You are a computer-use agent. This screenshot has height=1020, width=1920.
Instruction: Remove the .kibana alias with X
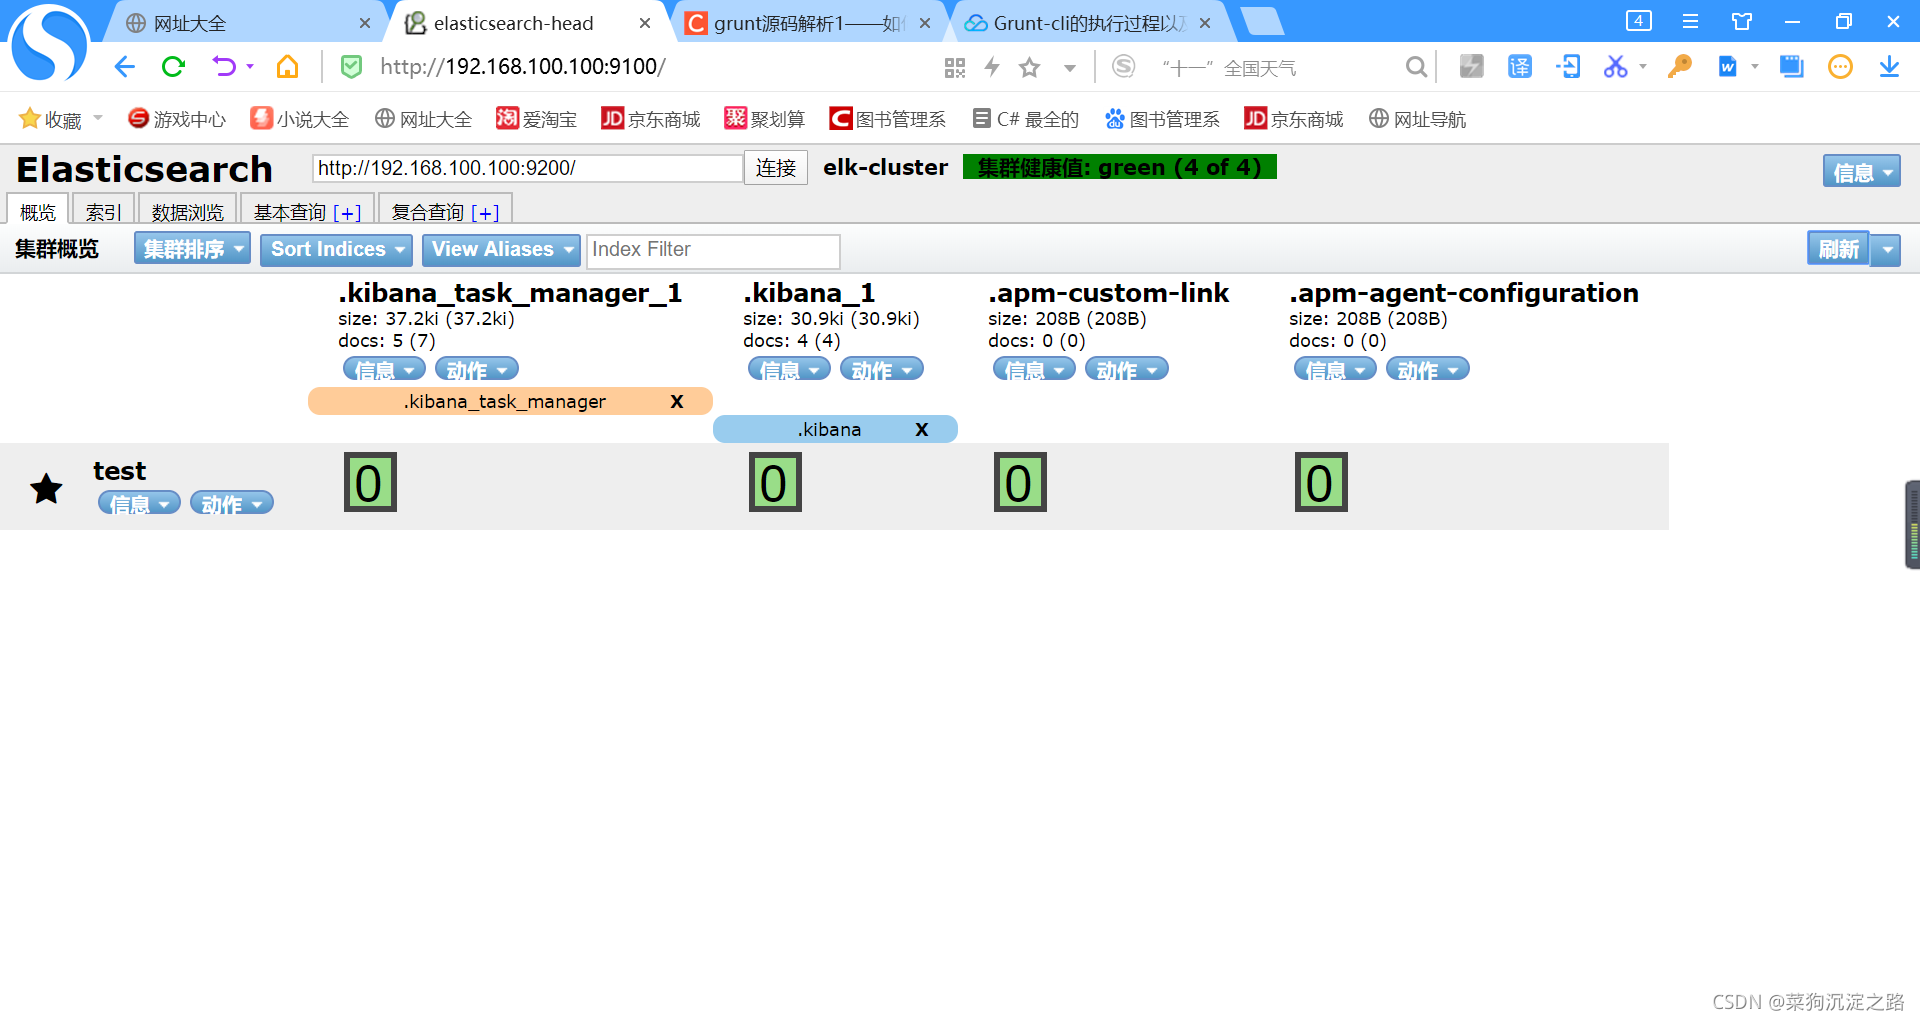[922, 429]
